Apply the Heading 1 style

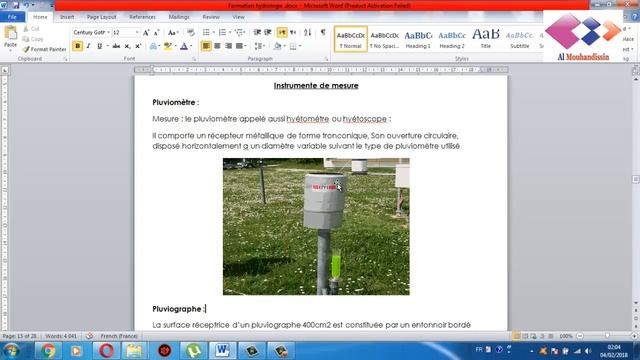pos(418,39)
